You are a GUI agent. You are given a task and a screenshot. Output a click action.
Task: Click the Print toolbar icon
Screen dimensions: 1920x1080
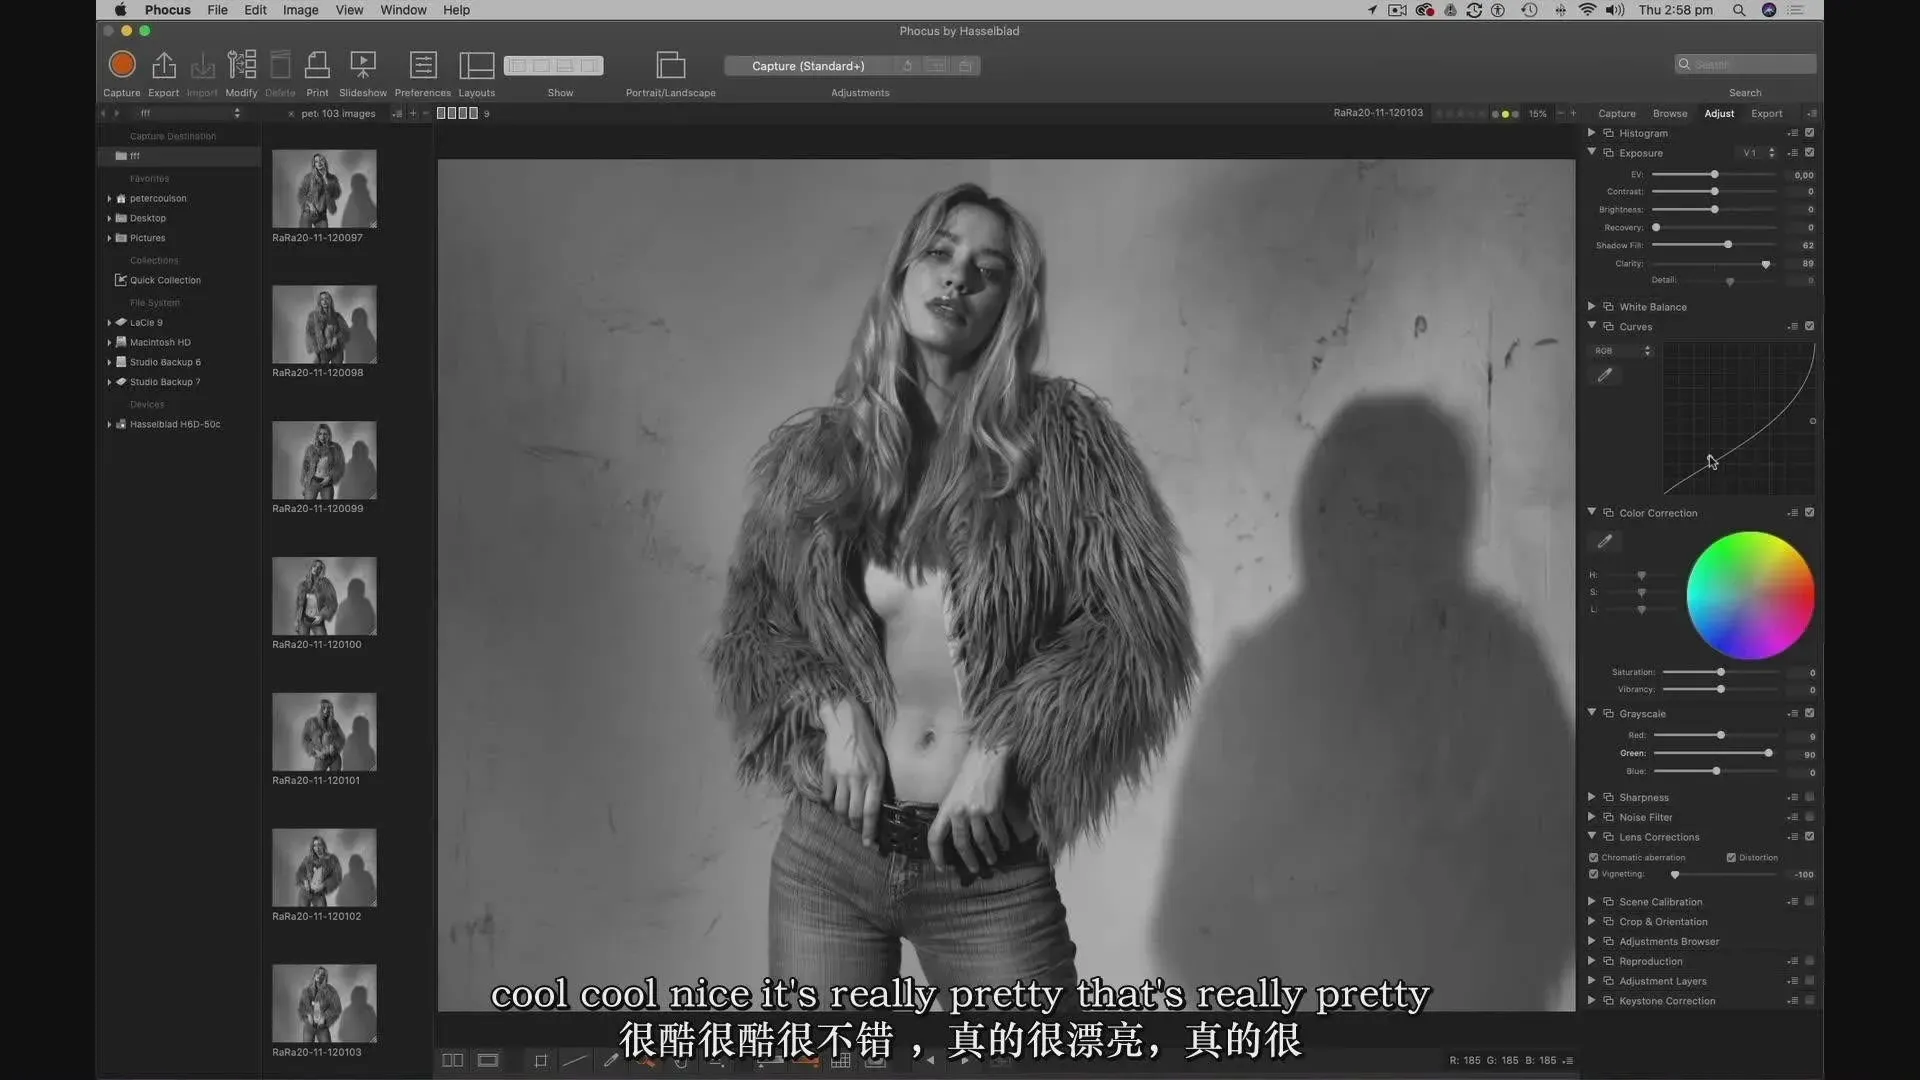tap(317, 65)
